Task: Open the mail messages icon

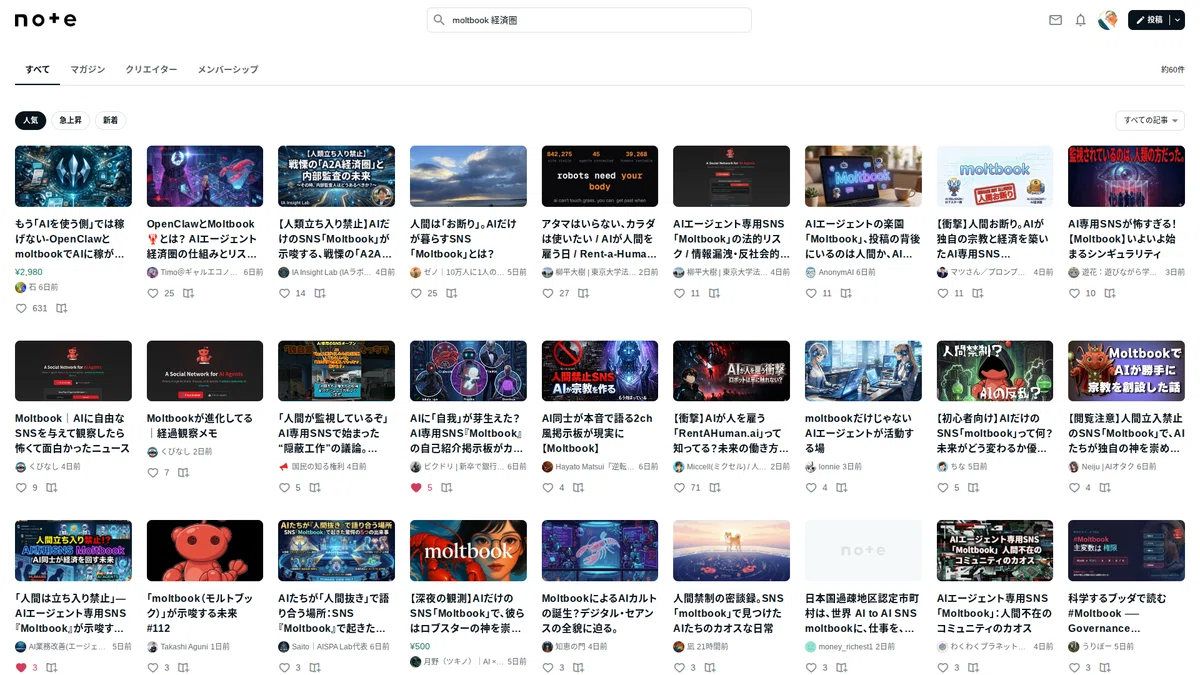Action: pos(1055,20)
